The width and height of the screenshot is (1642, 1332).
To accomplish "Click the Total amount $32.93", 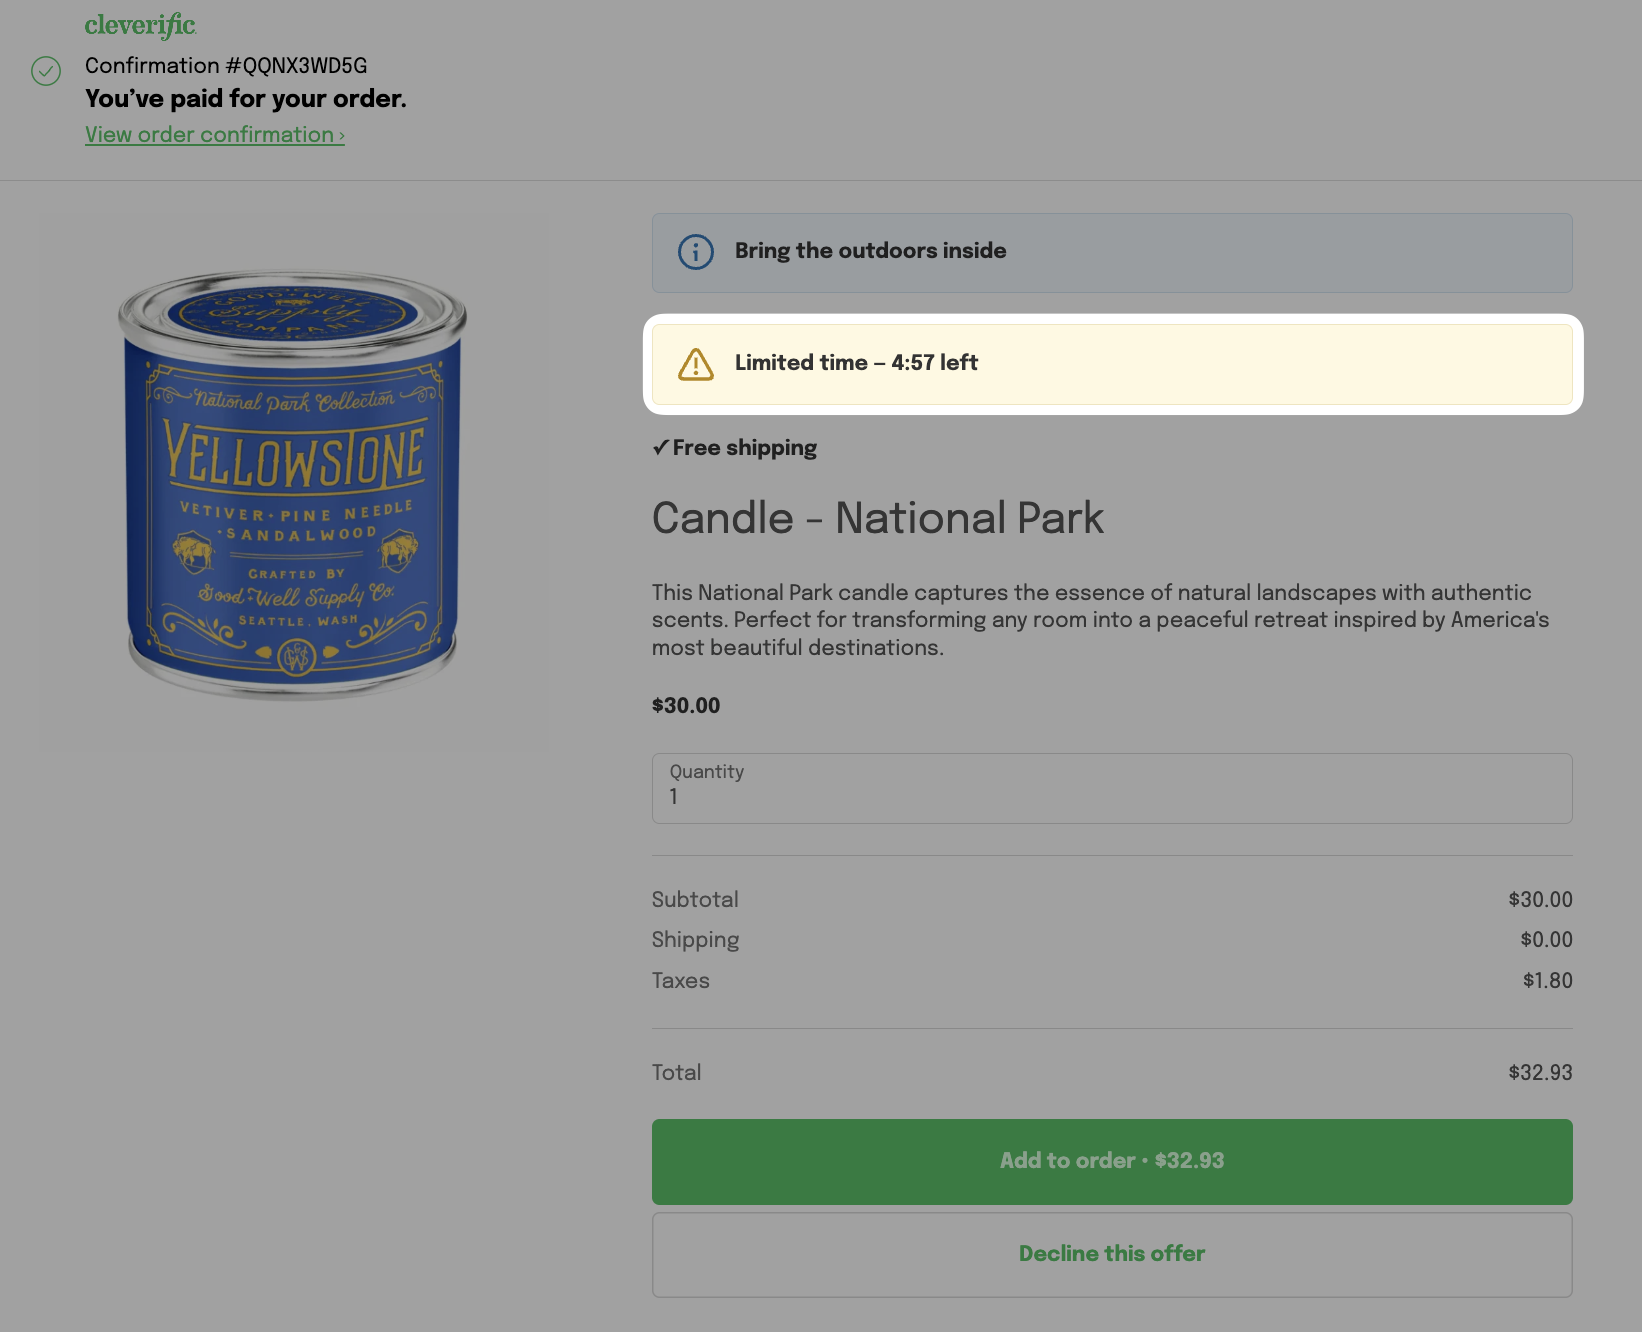I will point(1540,1073).
